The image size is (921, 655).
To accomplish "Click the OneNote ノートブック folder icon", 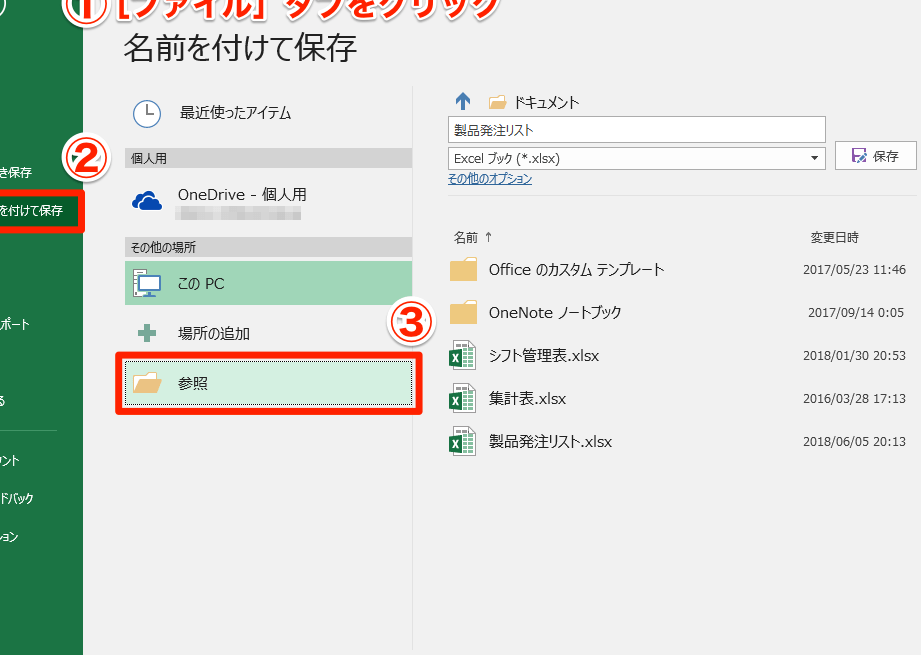I will click(x=463, y=313).
